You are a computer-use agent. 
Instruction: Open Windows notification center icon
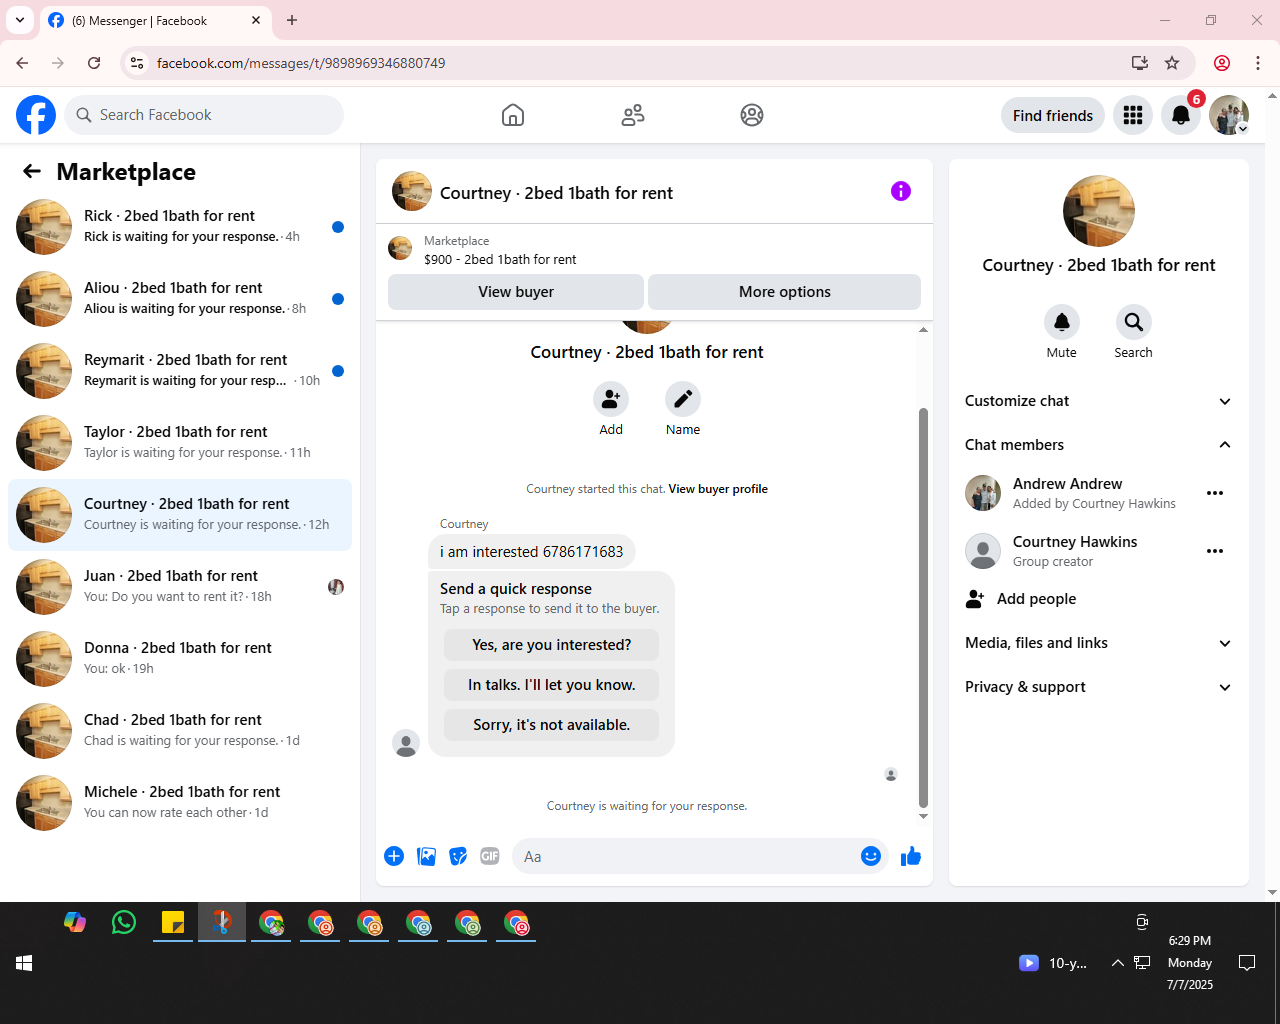coord(1247,963)
